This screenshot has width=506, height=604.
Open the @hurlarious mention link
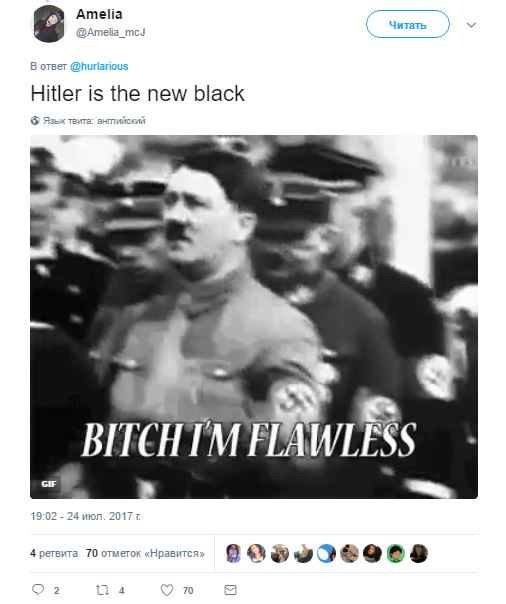pyautogui.click(x=99, y=66)
